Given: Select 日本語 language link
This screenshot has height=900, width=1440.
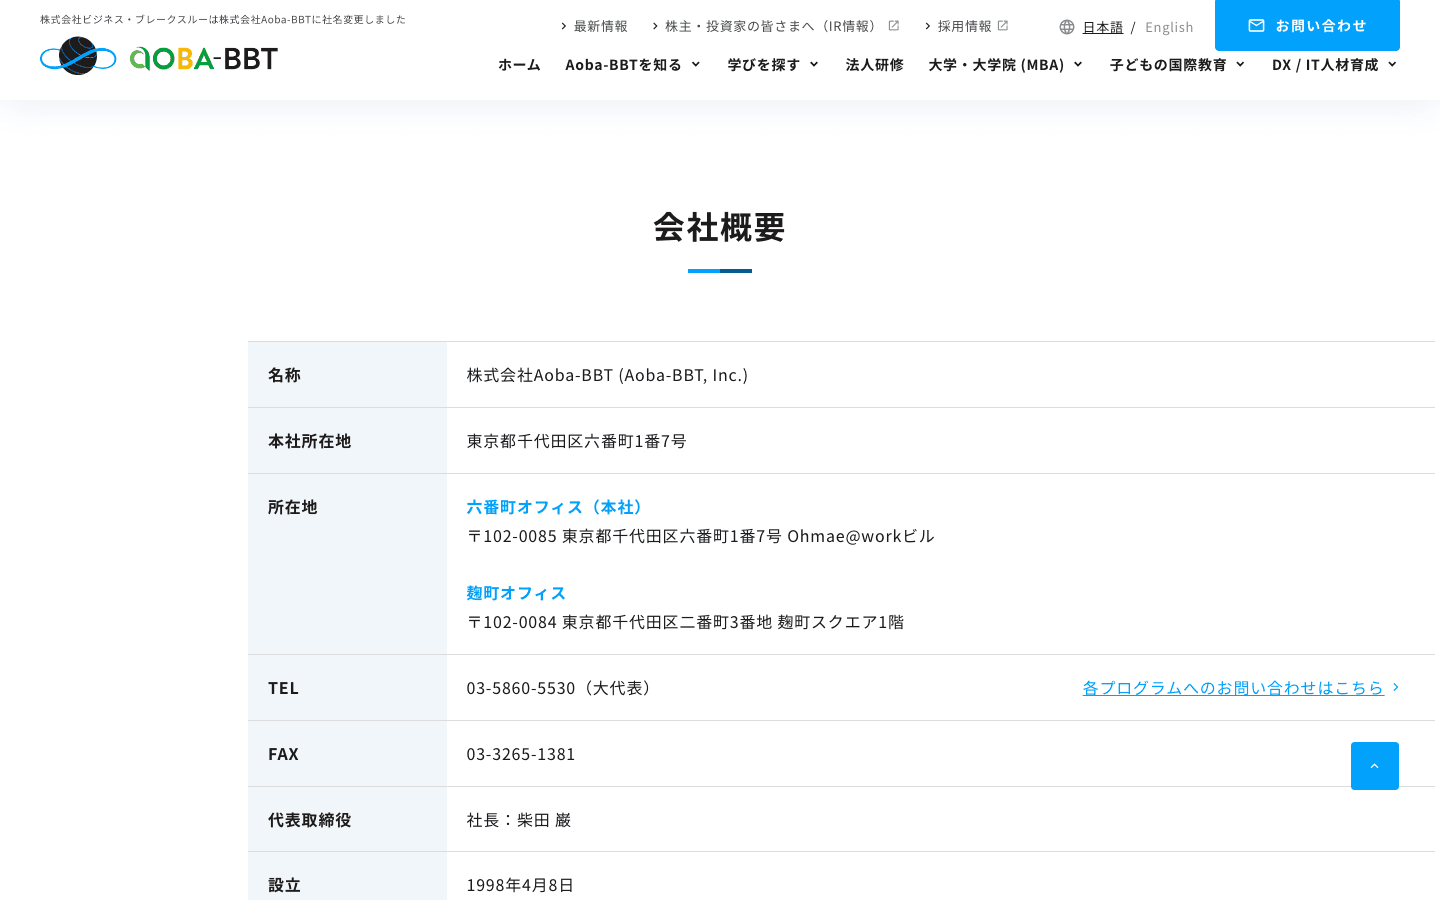Looking at the screenshot, I should 1102,27.
